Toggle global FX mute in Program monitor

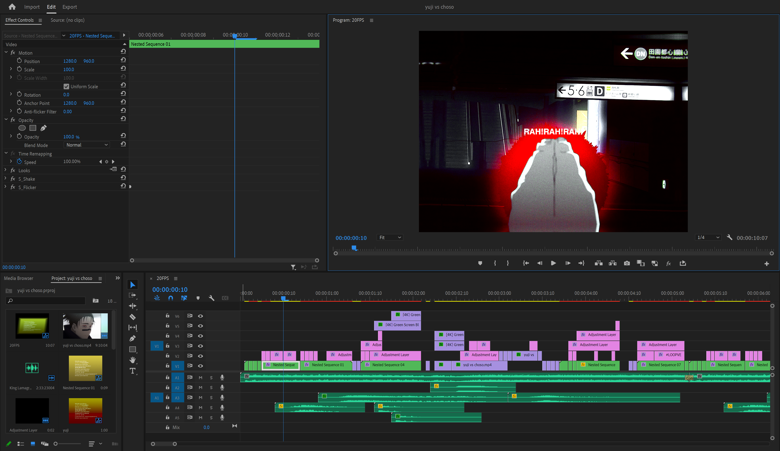point(669,264)
